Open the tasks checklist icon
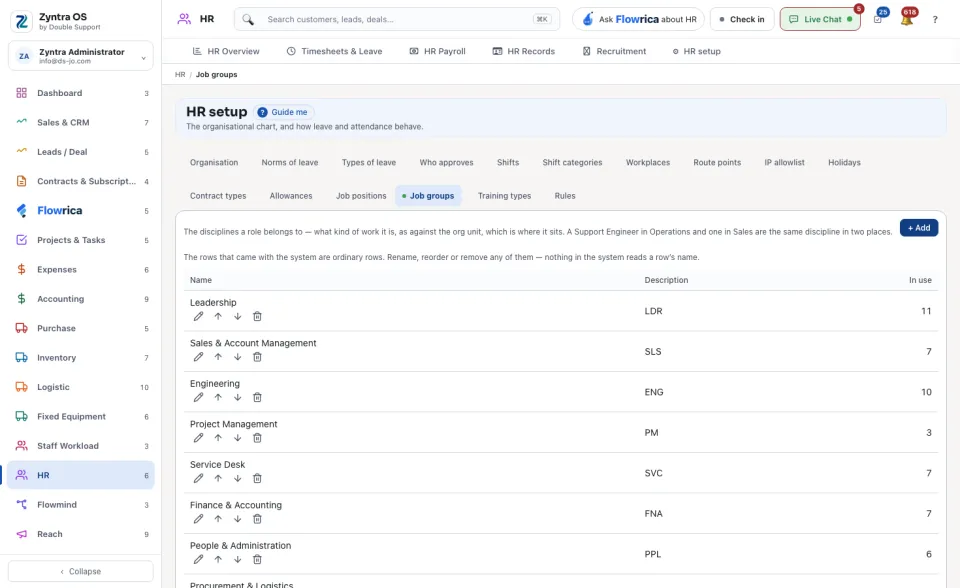Screen dimensions: 960x588 click(x=878, y=20)
